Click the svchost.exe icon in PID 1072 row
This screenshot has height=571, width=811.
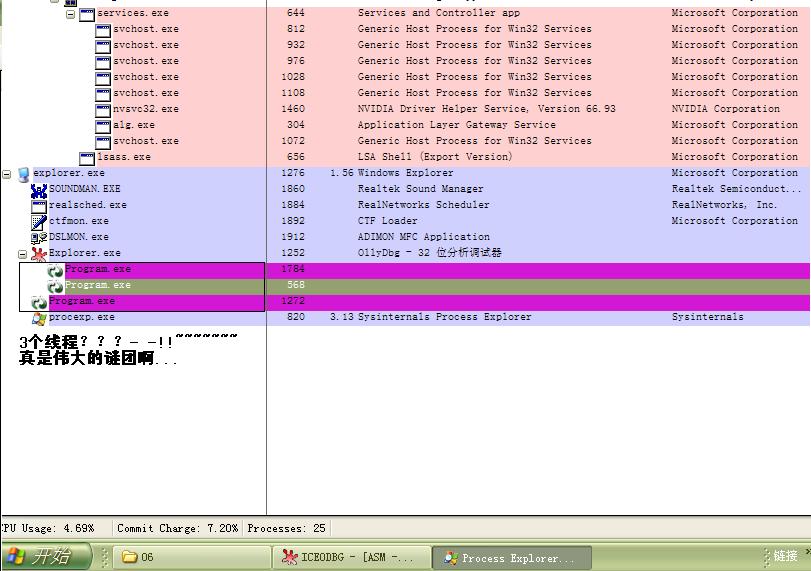click(x=103, y=142)
